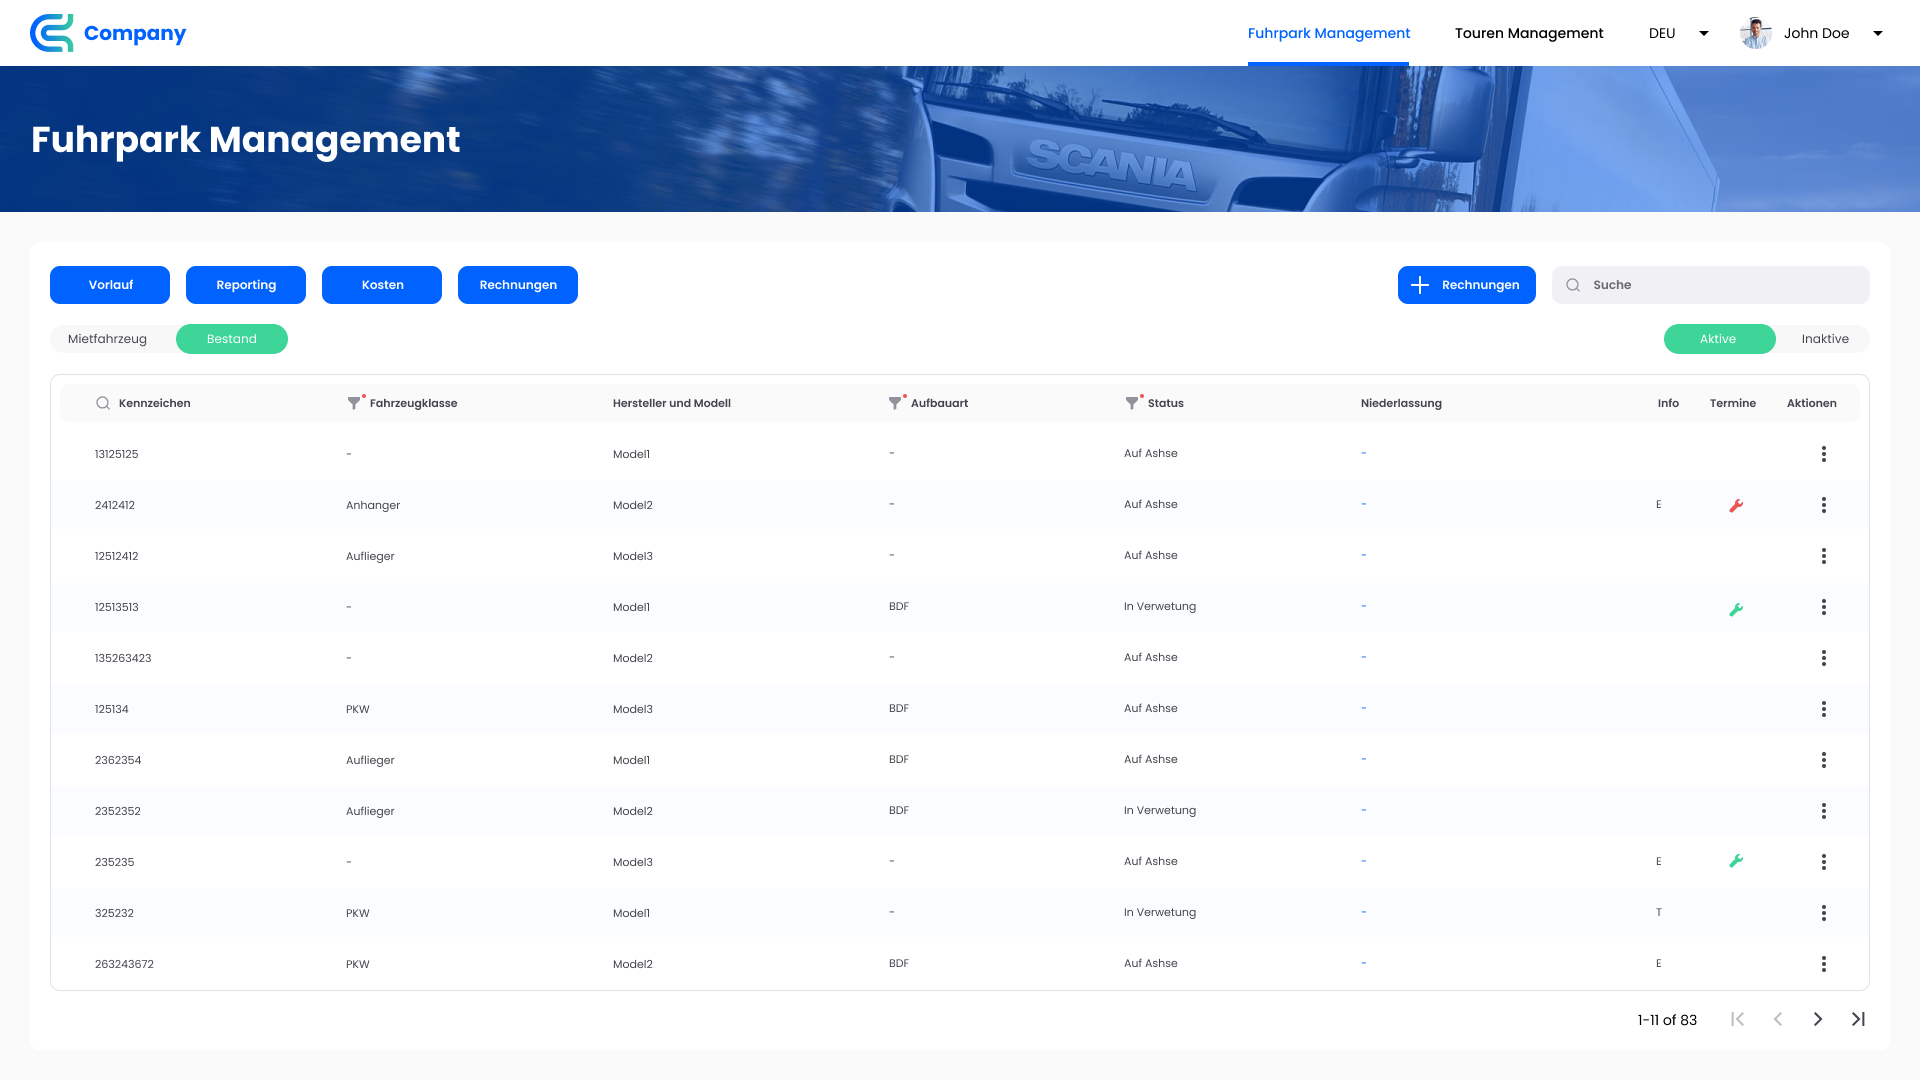Open actions menu for row 12513513

1824,607
